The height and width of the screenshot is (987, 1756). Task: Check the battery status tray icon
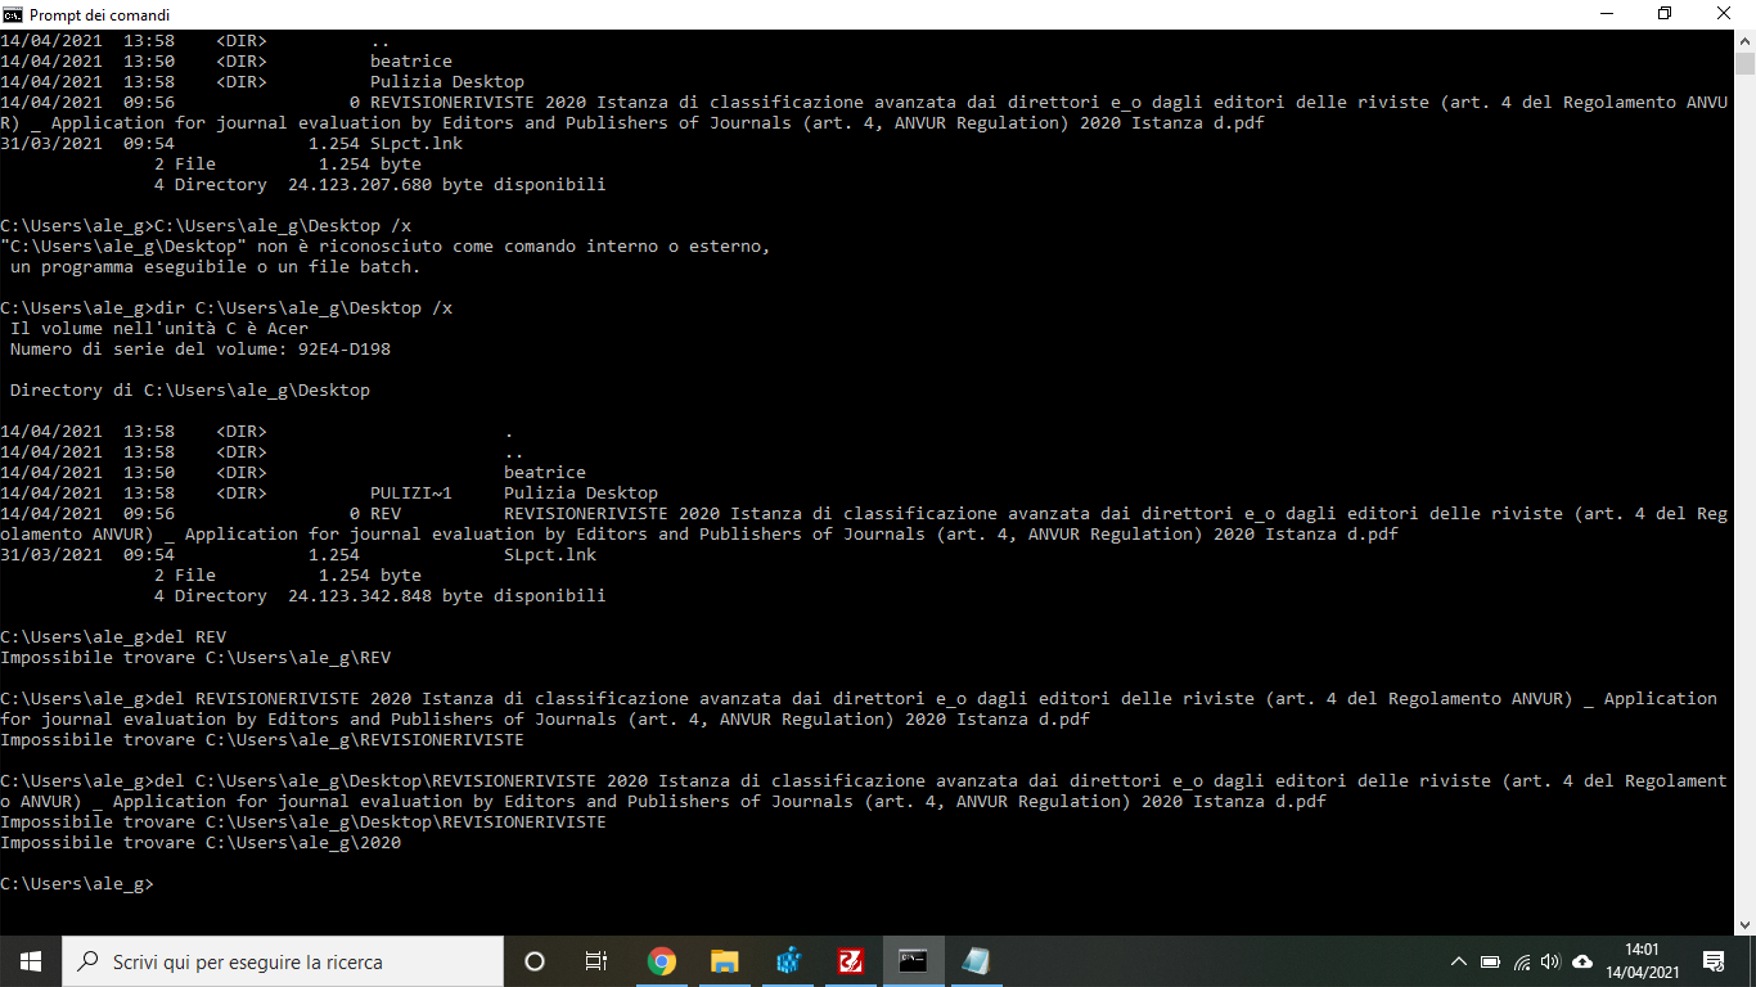[1490, 961]
